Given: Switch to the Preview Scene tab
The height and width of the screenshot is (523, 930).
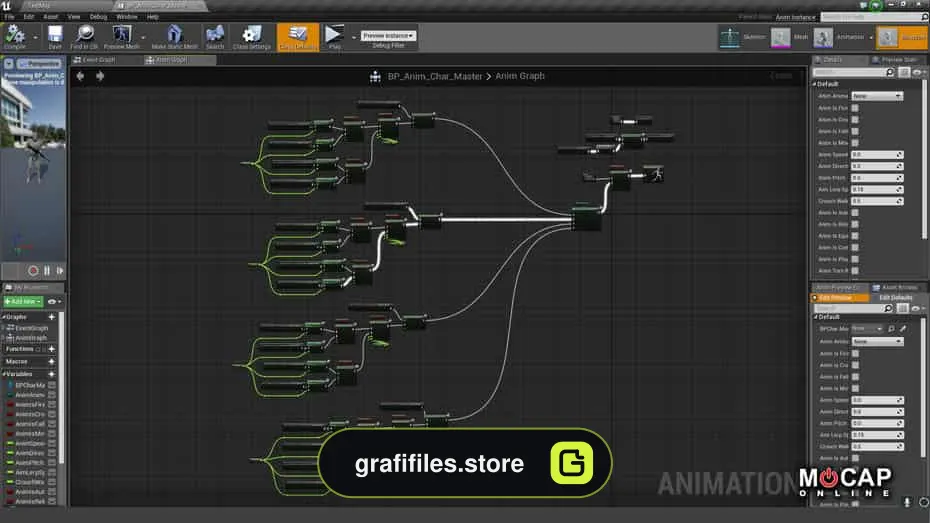Looking at the screenshot, I should (x=896, y=60).
